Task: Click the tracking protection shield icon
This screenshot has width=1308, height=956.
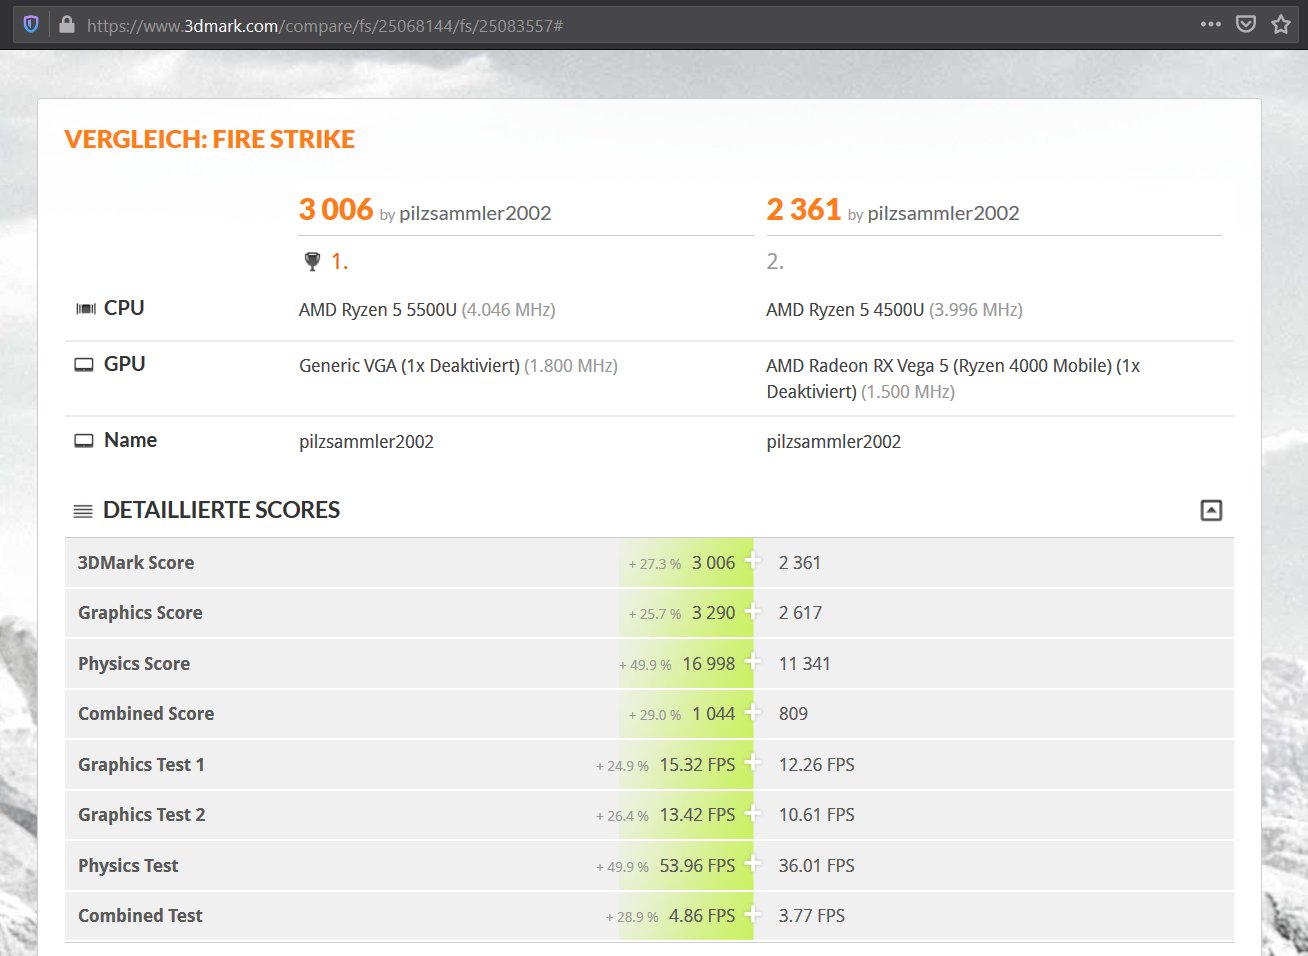Action: coord(31,25)
